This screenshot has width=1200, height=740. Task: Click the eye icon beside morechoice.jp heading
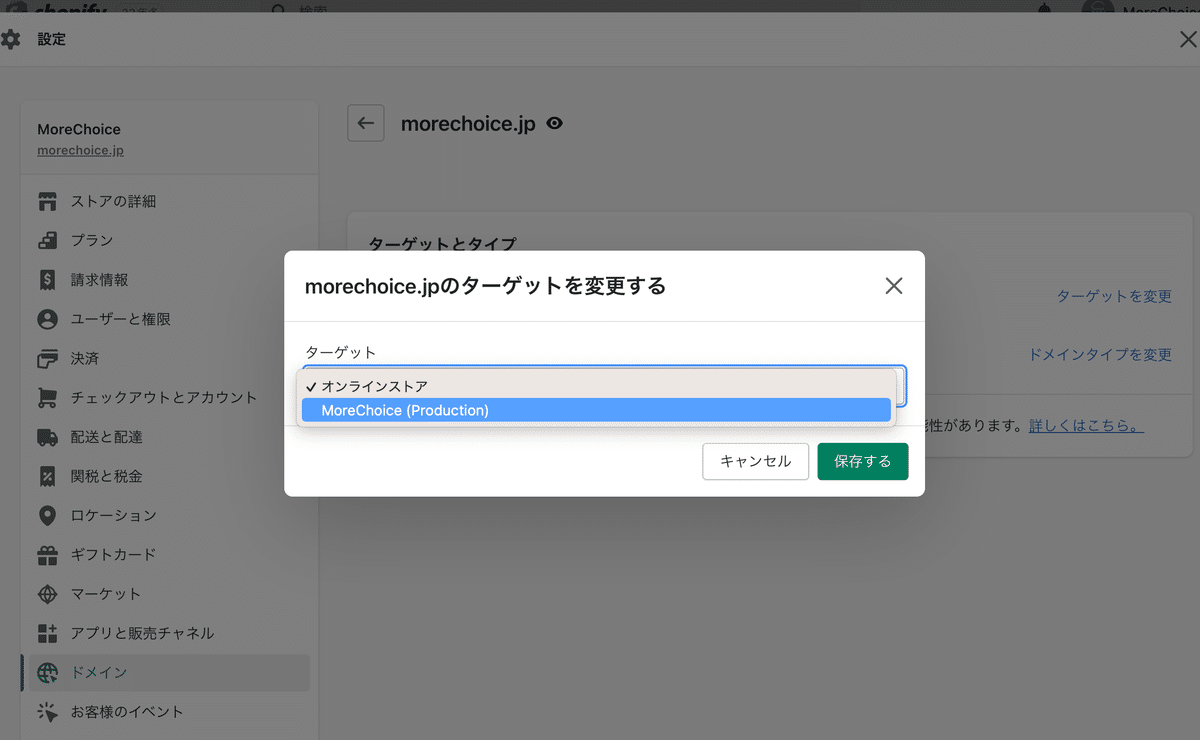coord(555,123)
